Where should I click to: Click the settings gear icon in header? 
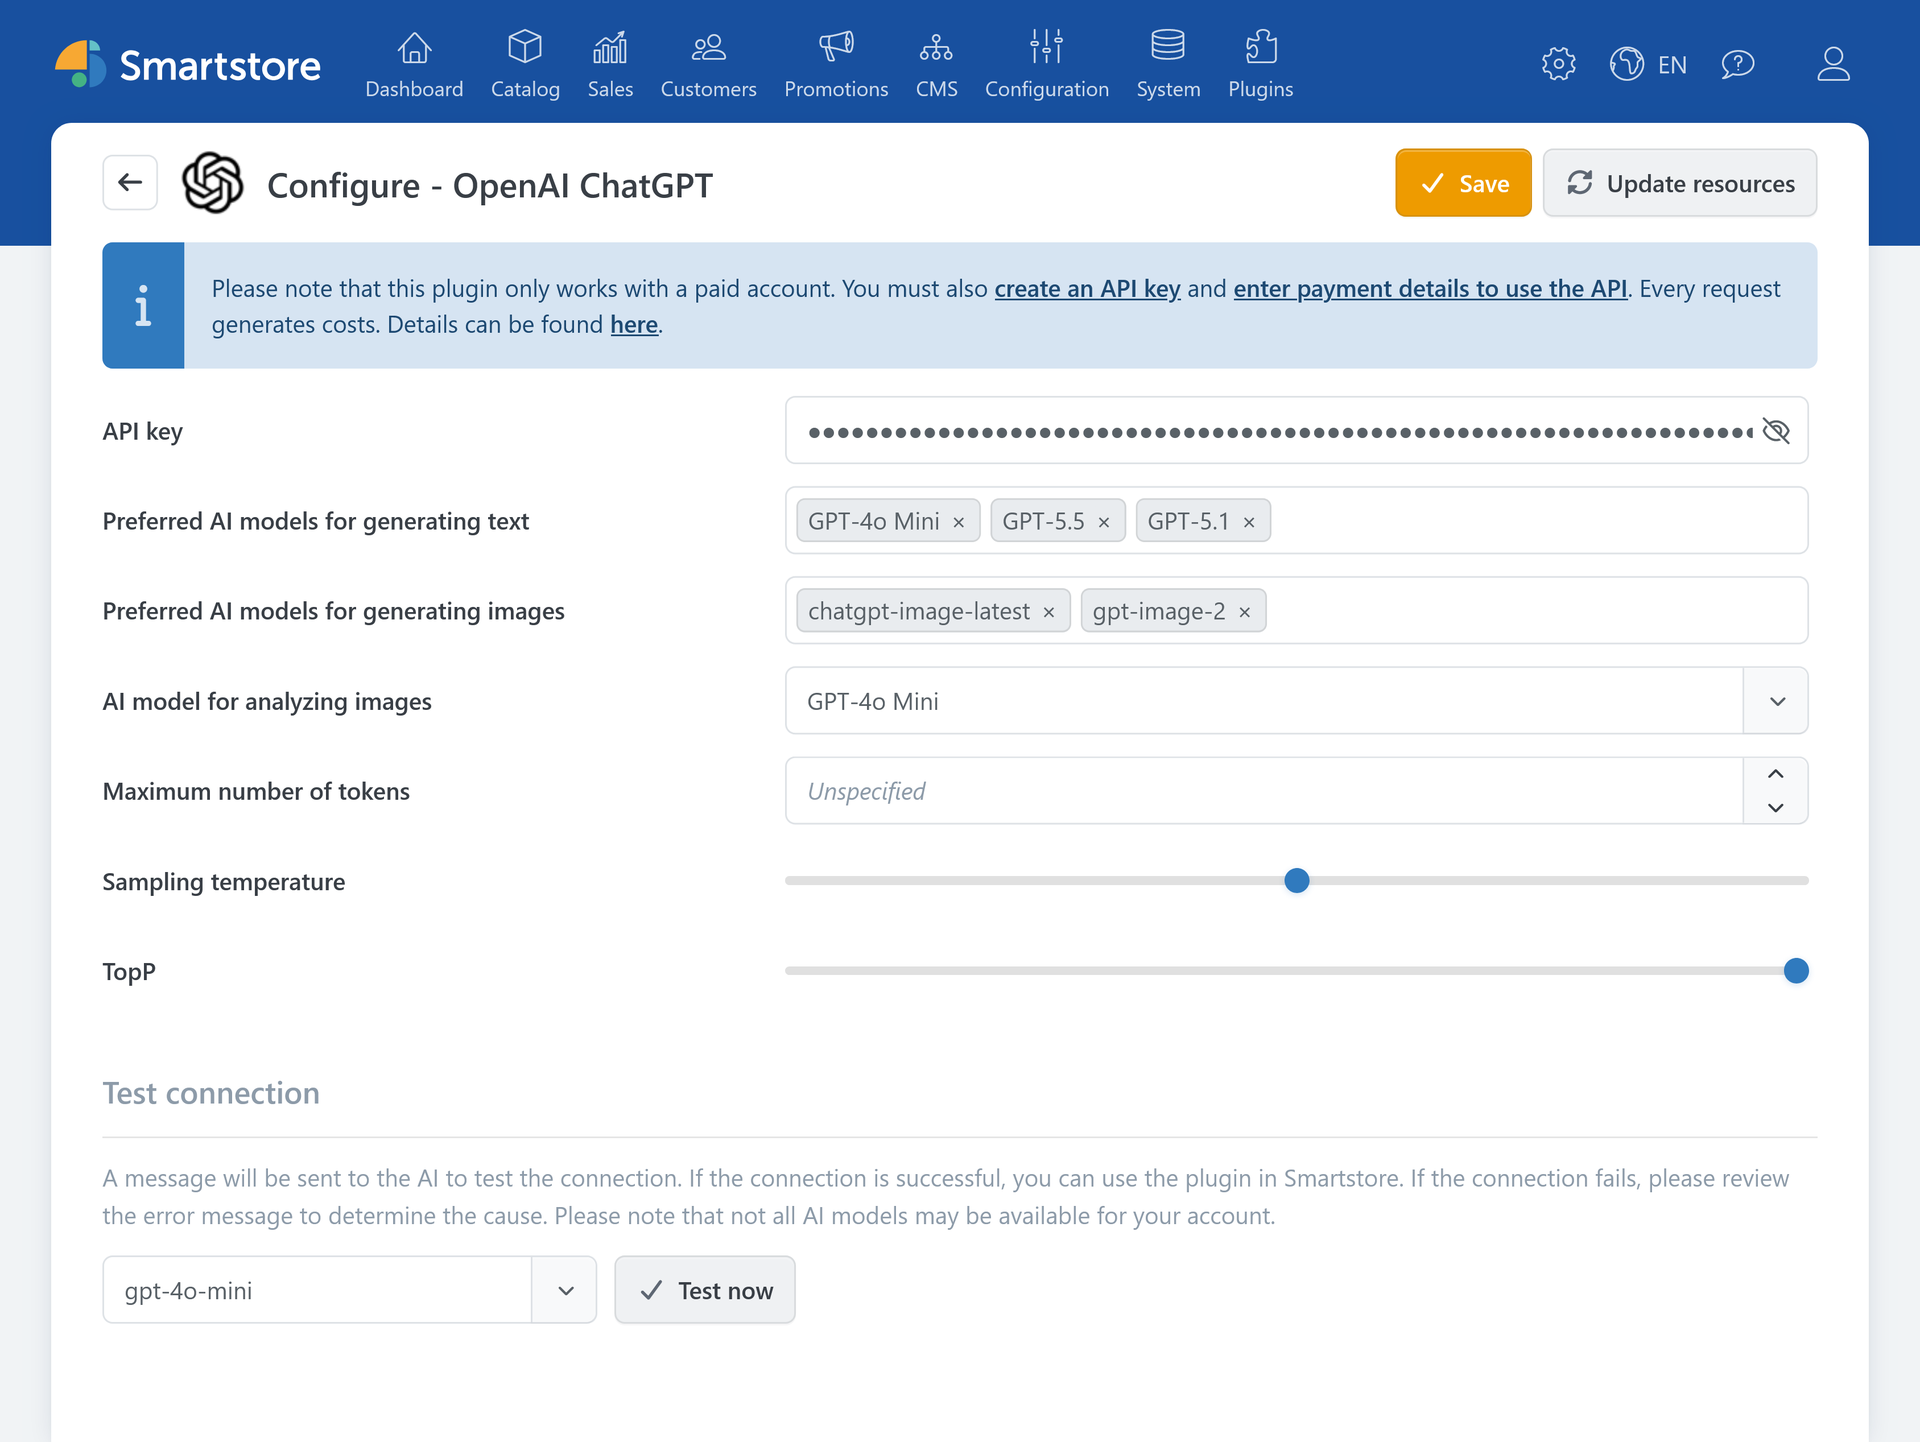(x=1558, y=64)
